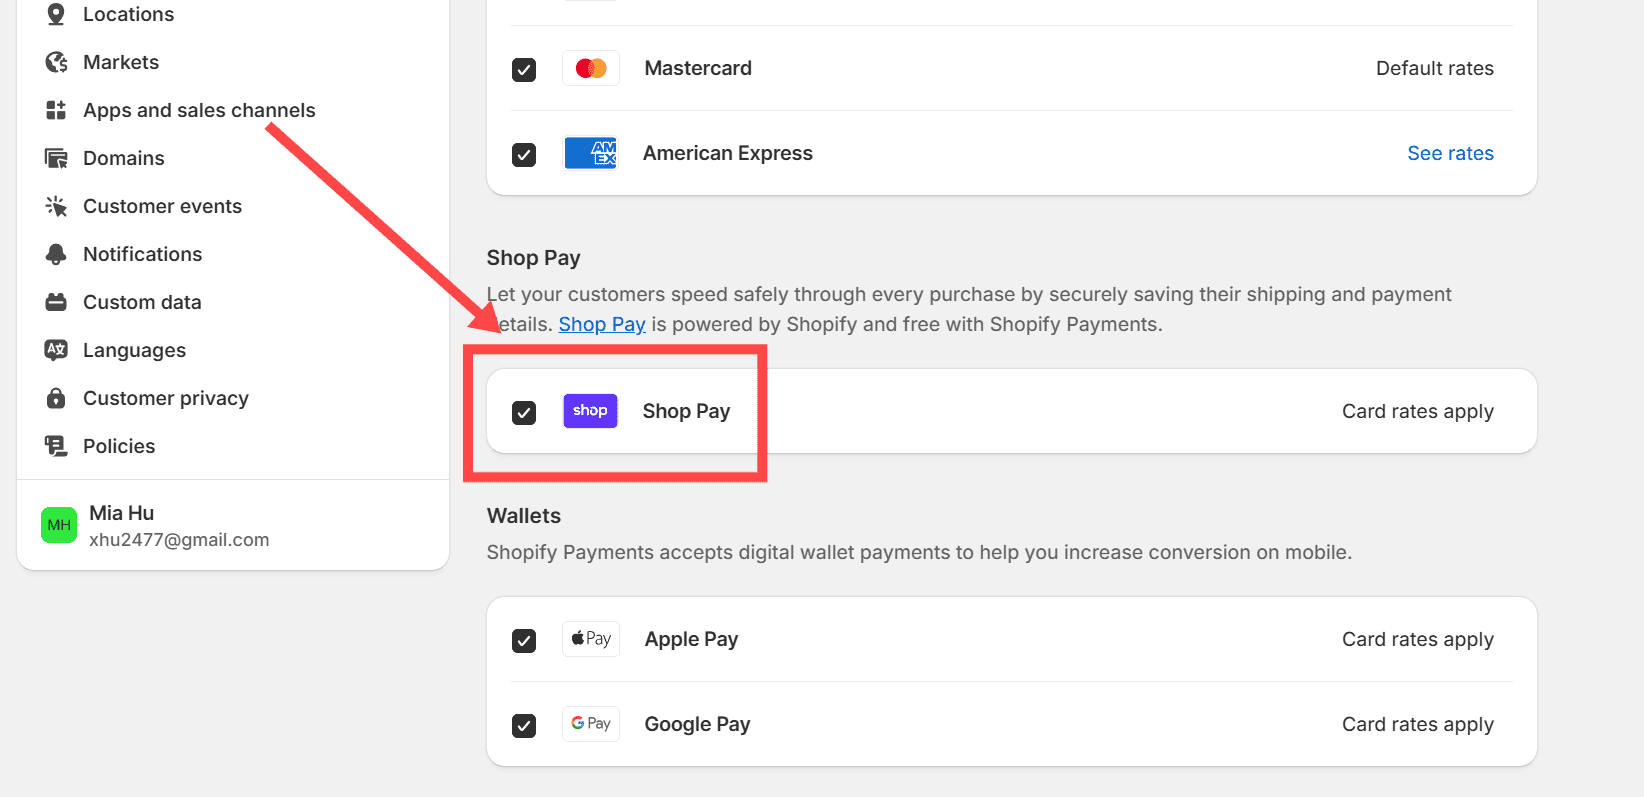Click the Mia Hu account avatar

point(59,525)
